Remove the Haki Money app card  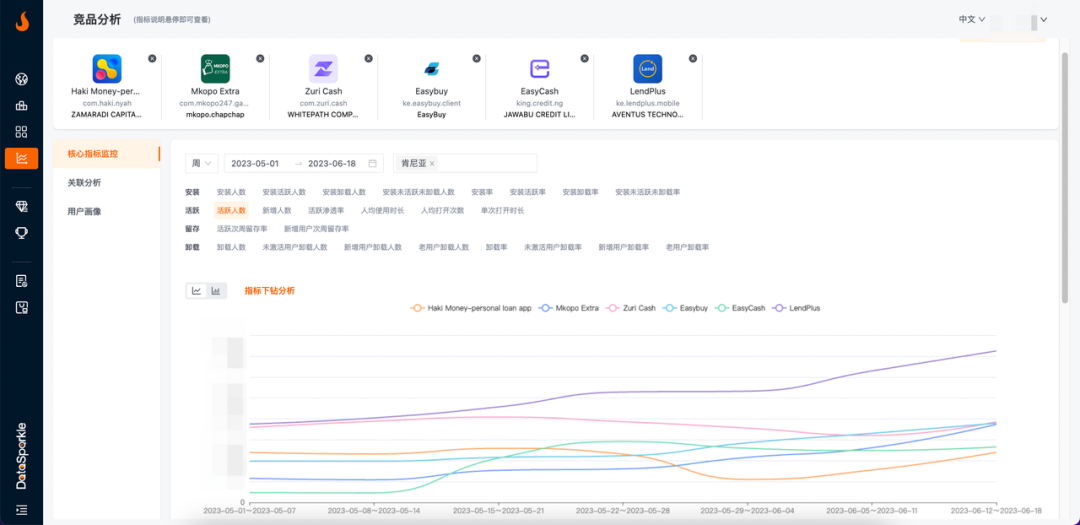pyautogui.click(x=152, y=59)
